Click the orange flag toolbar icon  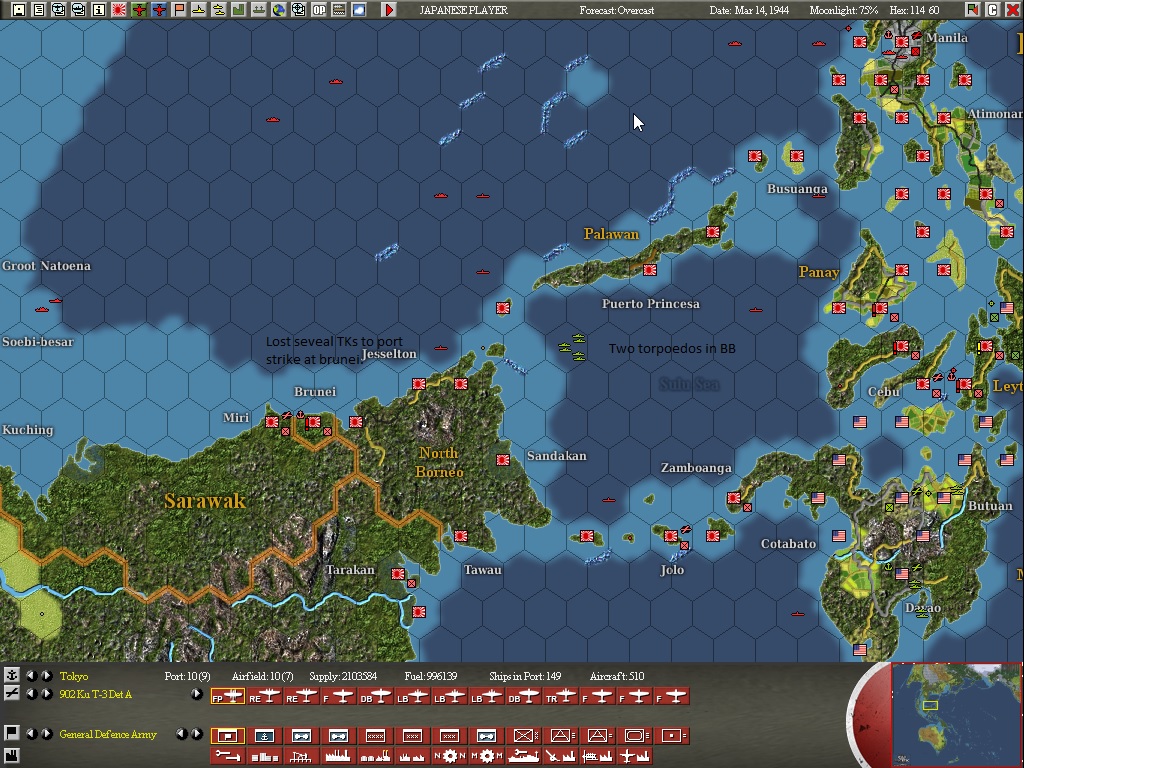[179, 10]
